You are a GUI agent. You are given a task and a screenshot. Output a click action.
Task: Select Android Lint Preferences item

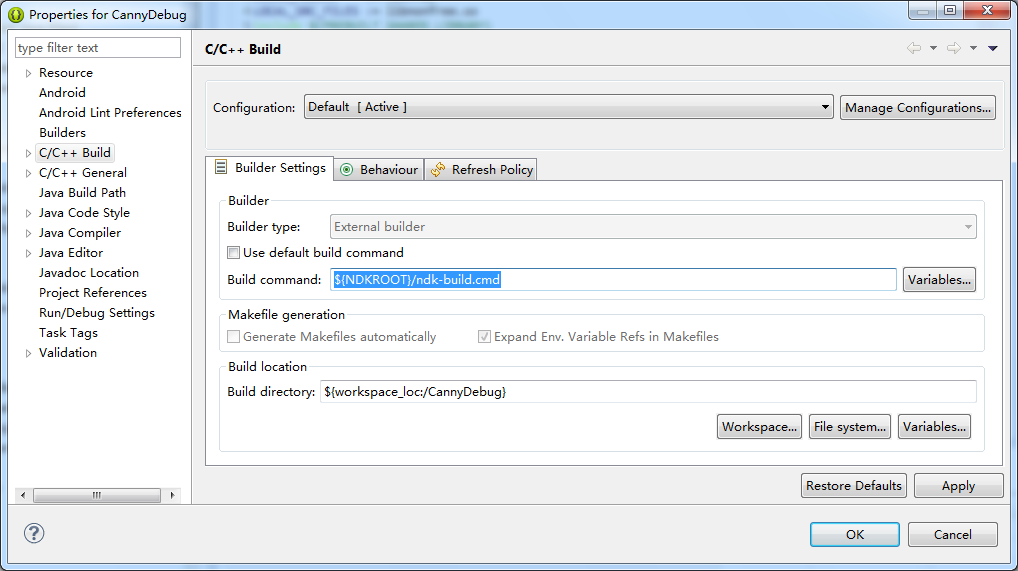coord(110,113)
